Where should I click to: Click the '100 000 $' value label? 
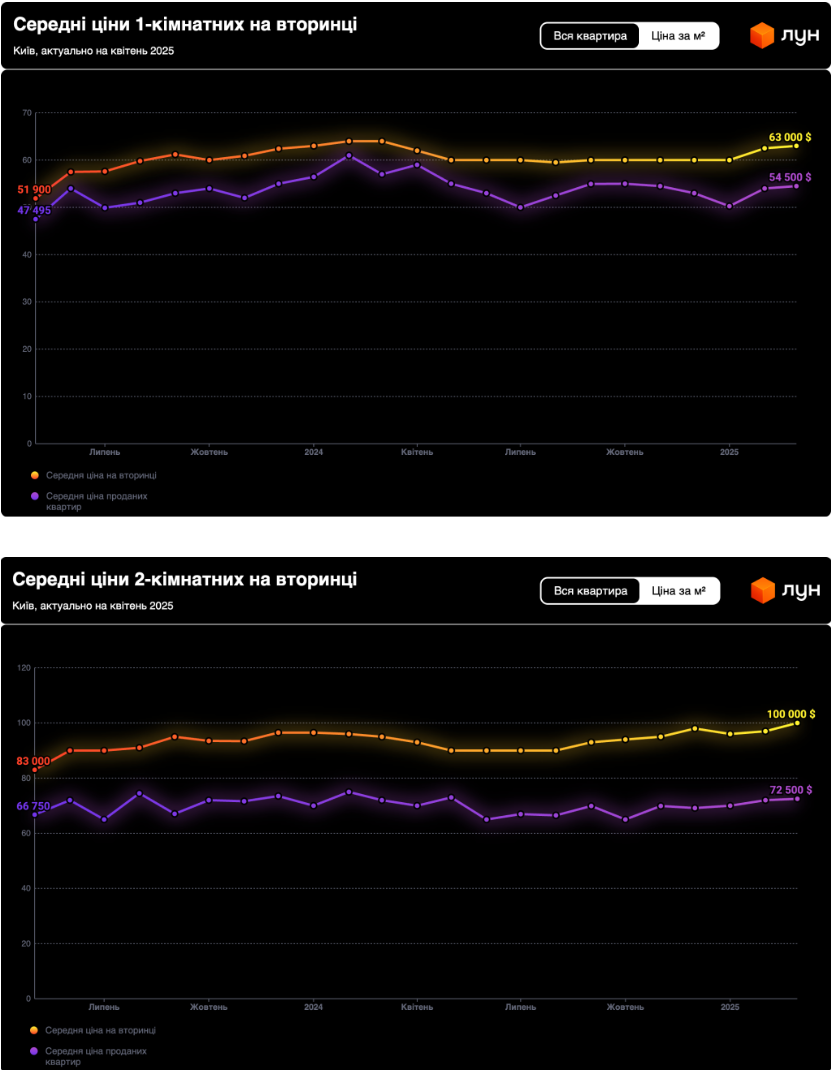pyautogui.click(x=790, y=714)
